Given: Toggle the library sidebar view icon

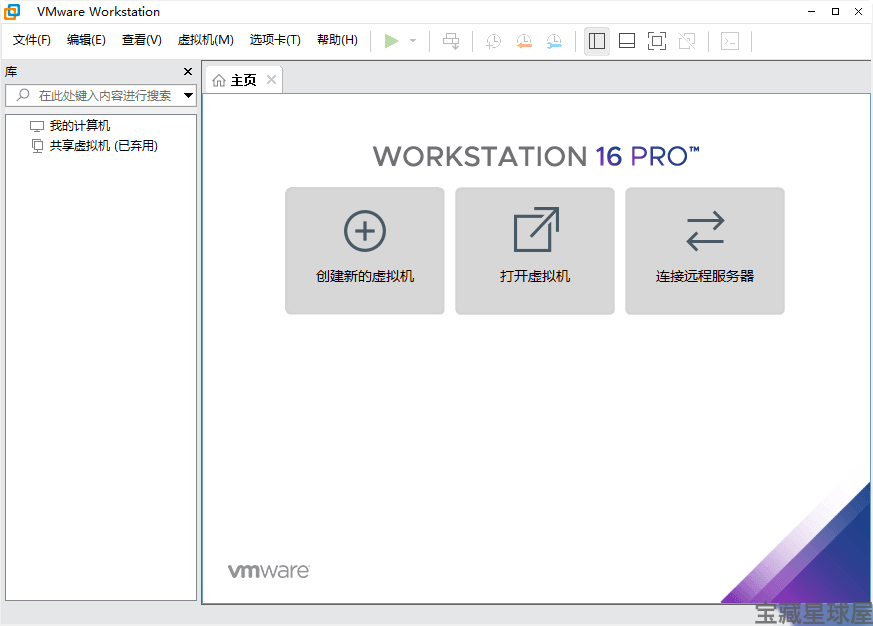Looking at the screenshot, I should [x=597, y=41].
